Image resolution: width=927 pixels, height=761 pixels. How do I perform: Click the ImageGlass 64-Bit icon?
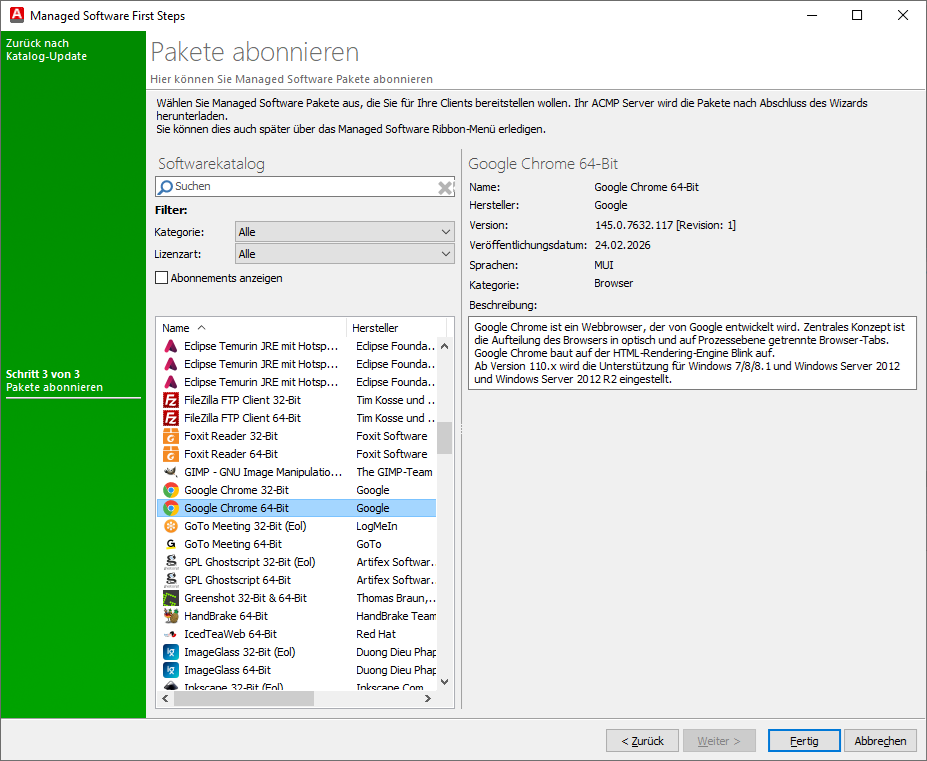click(171, 670)
